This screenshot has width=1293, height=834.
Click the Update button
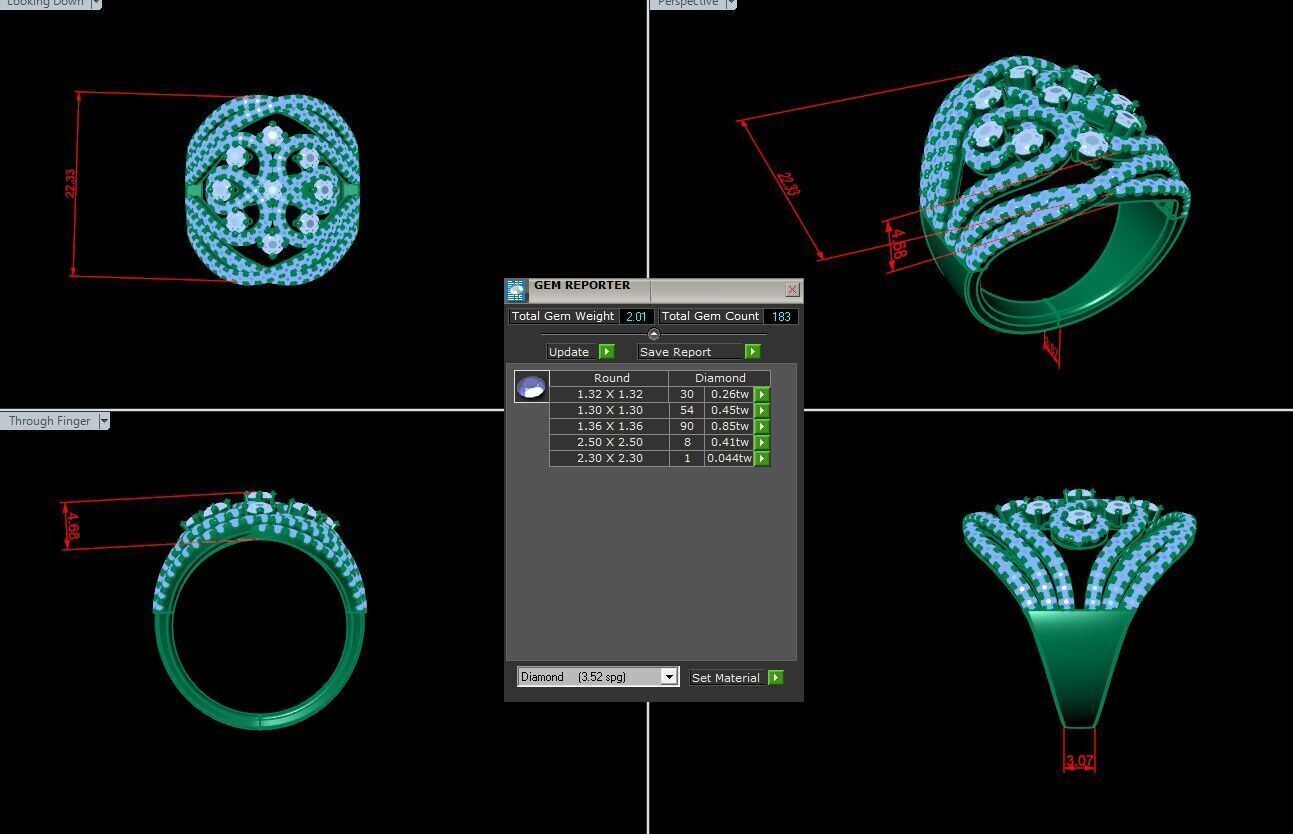click(x=572, y=352)
